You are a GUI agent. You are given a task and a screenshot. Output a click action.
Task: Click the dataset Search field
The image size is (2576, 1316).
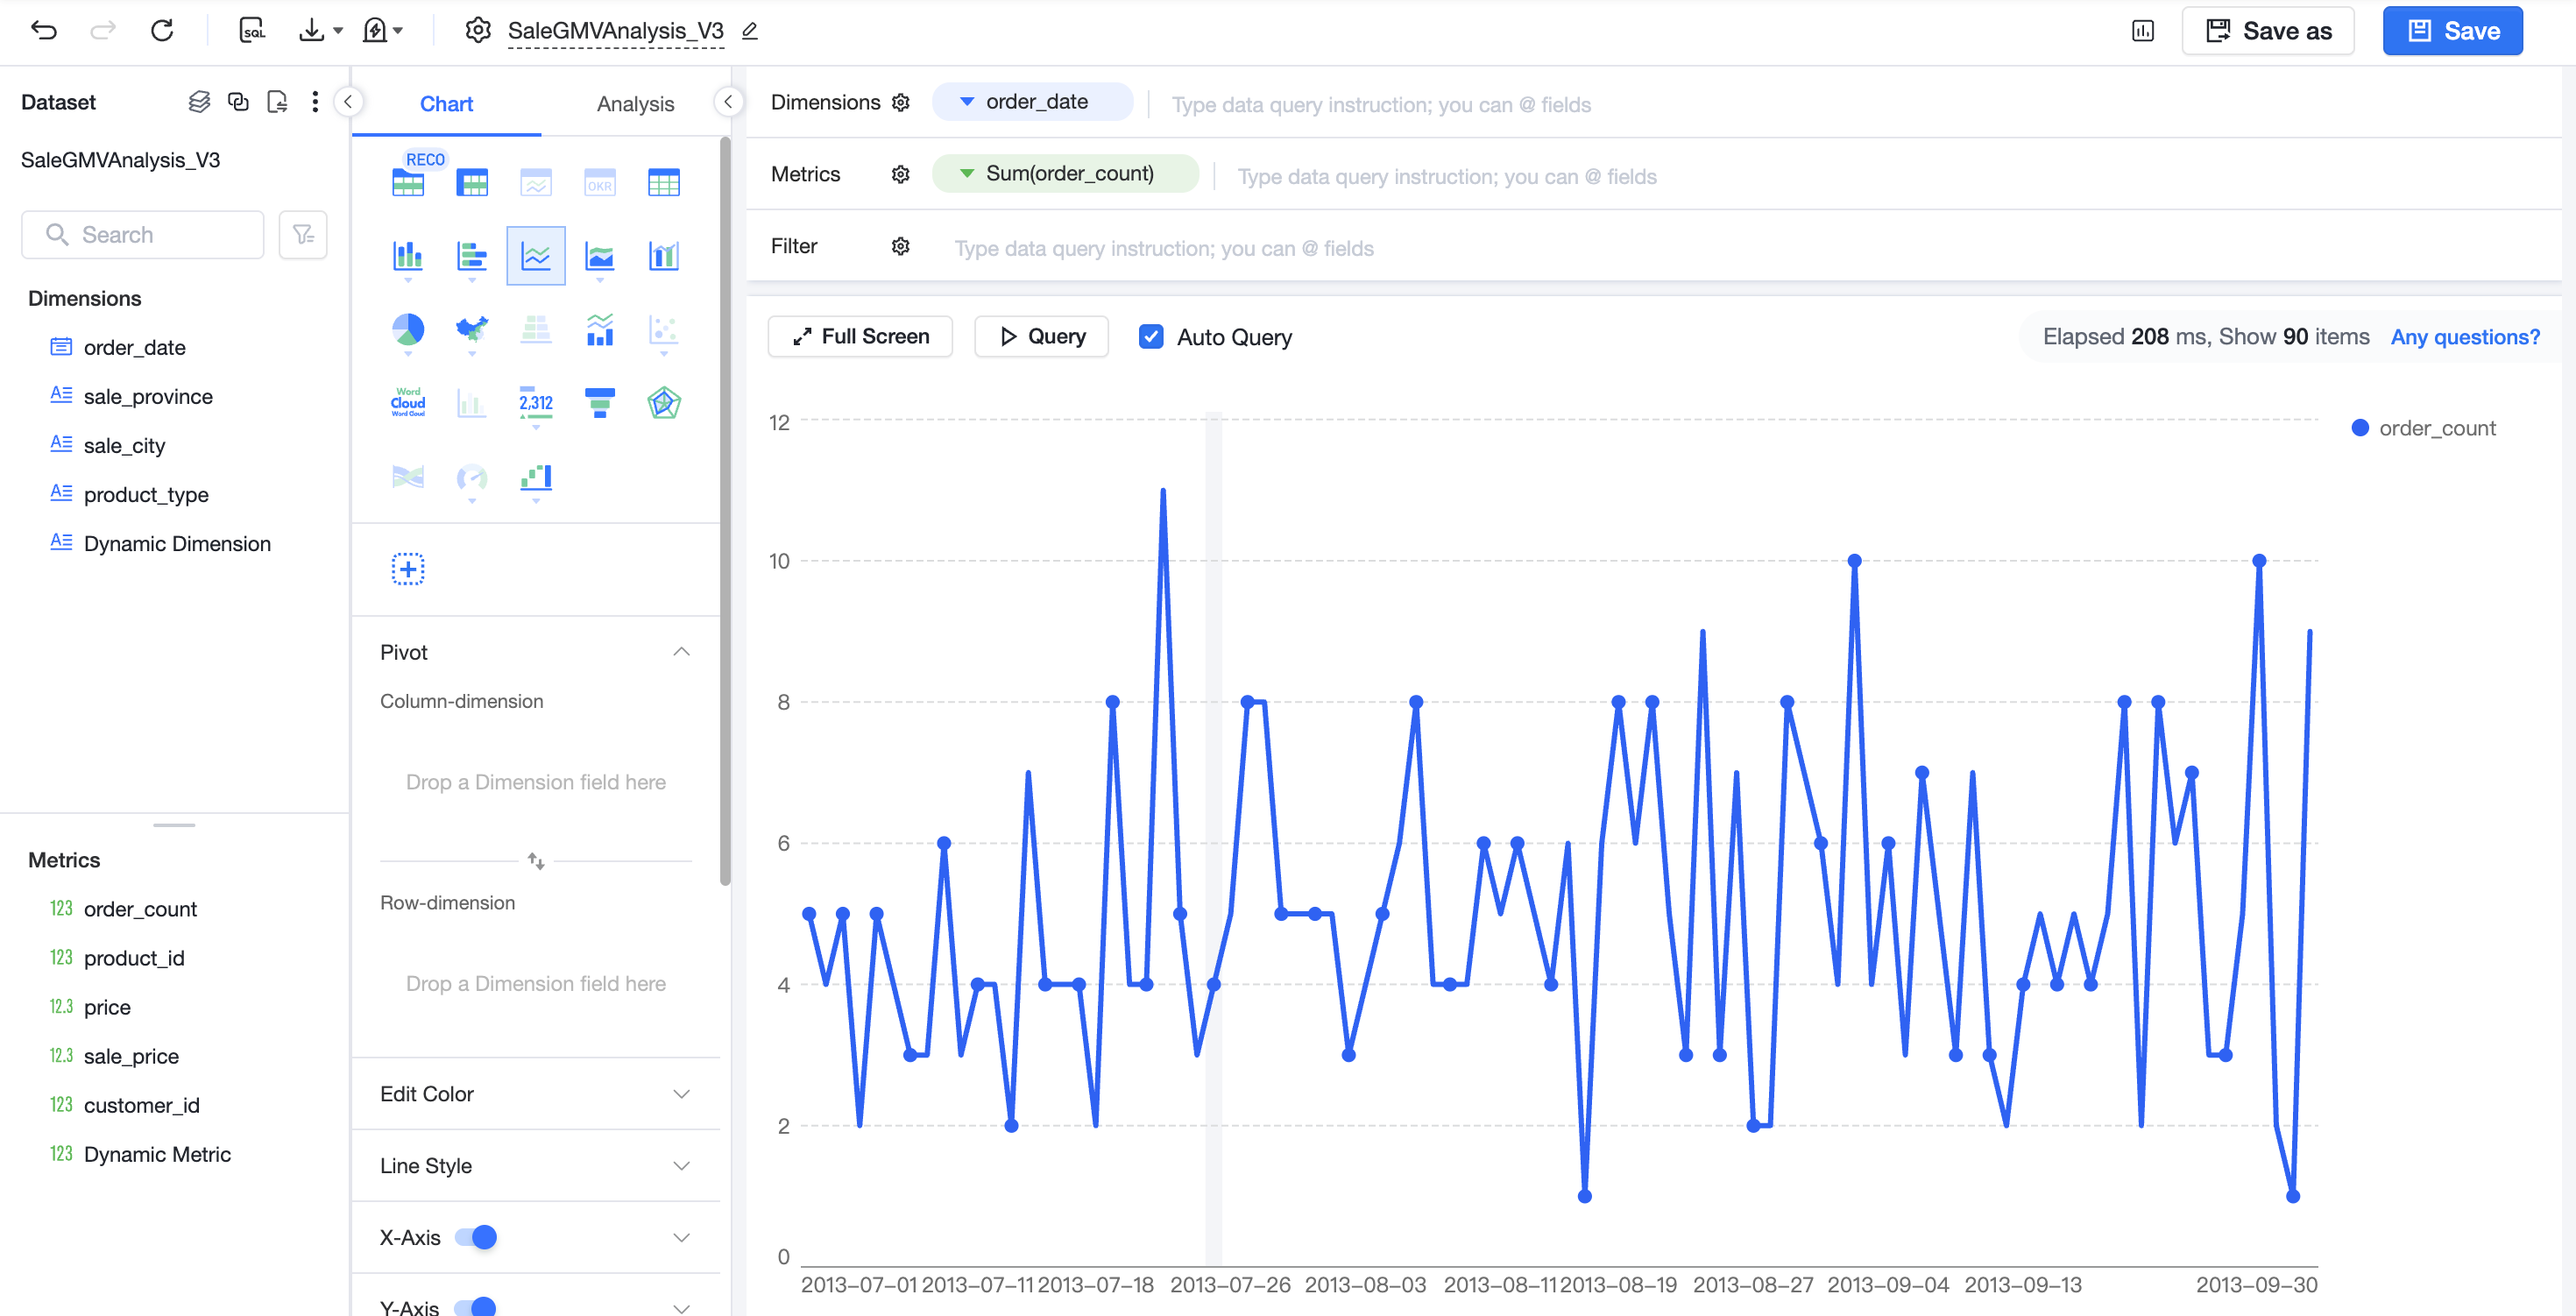pyautogui.click(x=143, y=234)
